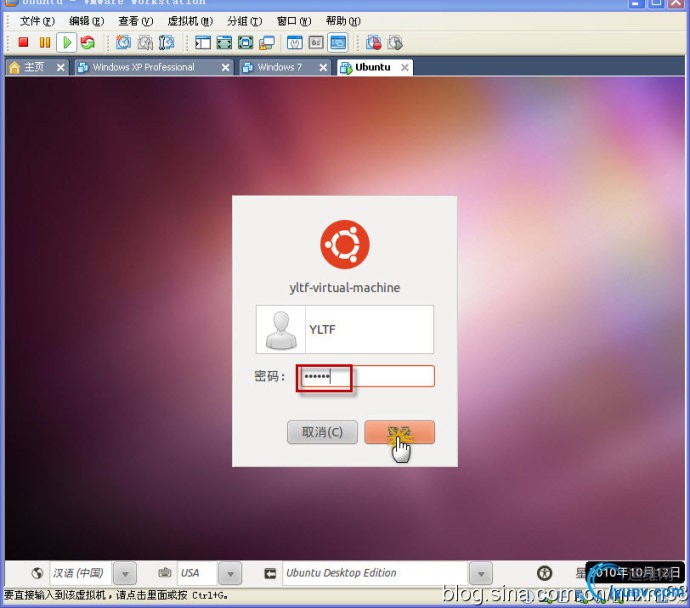The width and height of the screenshot is (690, 608).
Task: Click the green Power On play icon
Action: (67, 42)
